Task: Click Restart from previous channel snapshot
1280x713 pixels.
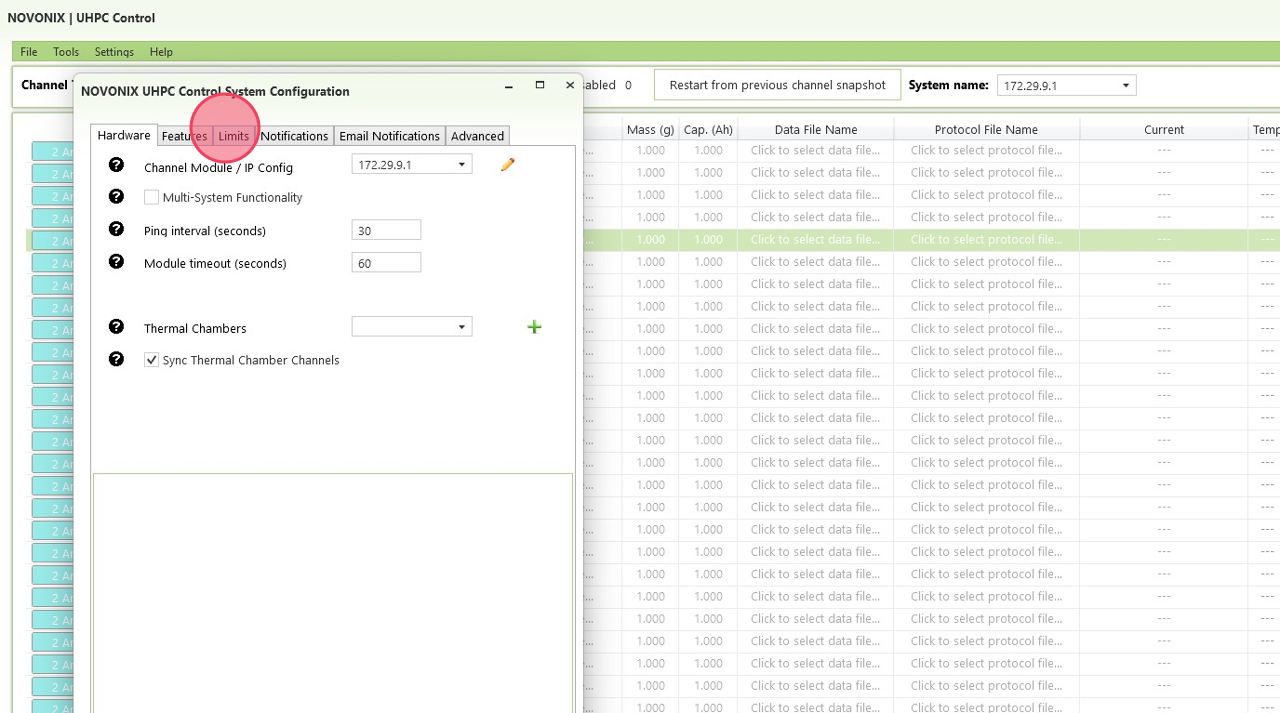Action: [777, 85]
